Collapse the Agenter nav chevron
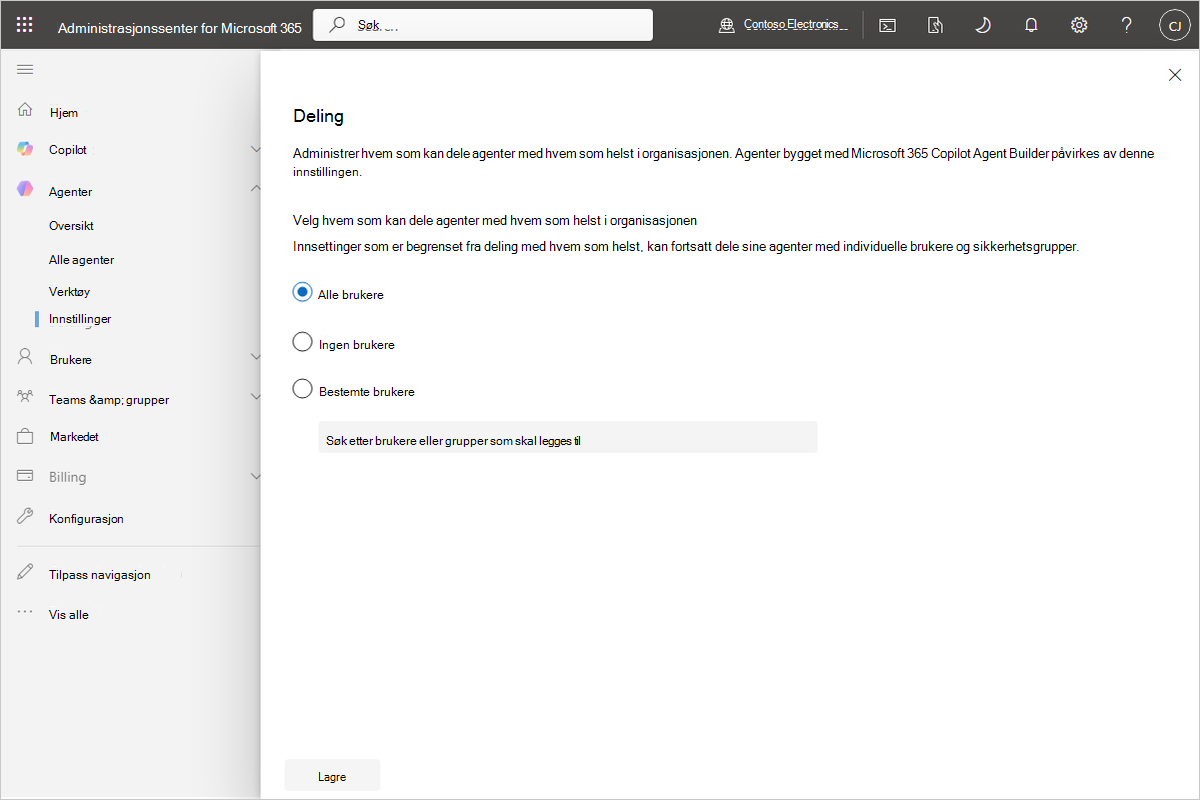Screen dimensions: 1200x800 pyautogui.click(x=255, y=189)
